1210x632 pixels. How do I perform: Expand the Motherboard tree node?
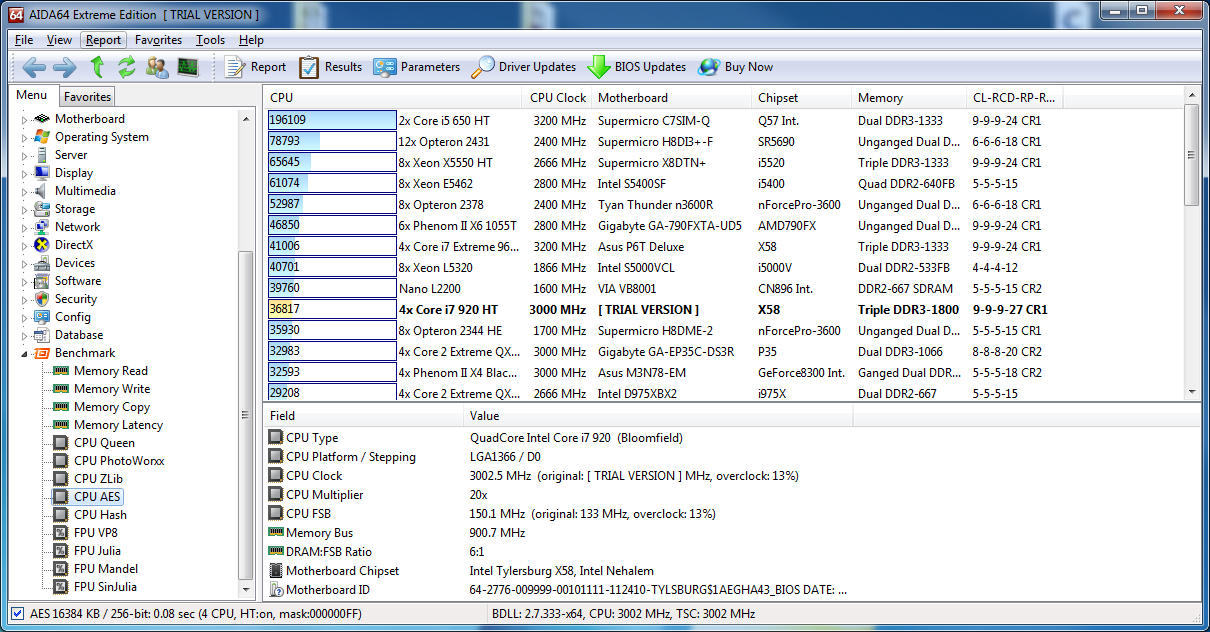(x=25, y=119)
